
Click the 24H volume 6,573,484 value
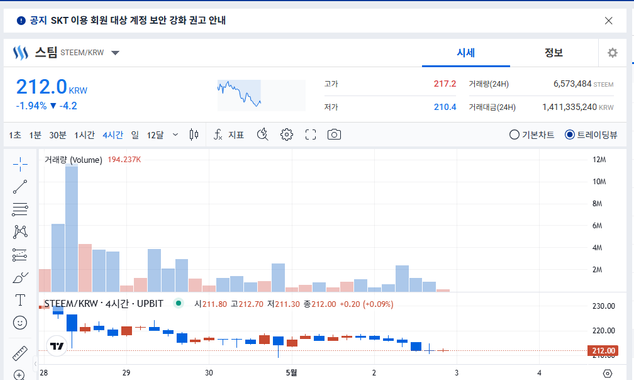(x=572, y=84)
